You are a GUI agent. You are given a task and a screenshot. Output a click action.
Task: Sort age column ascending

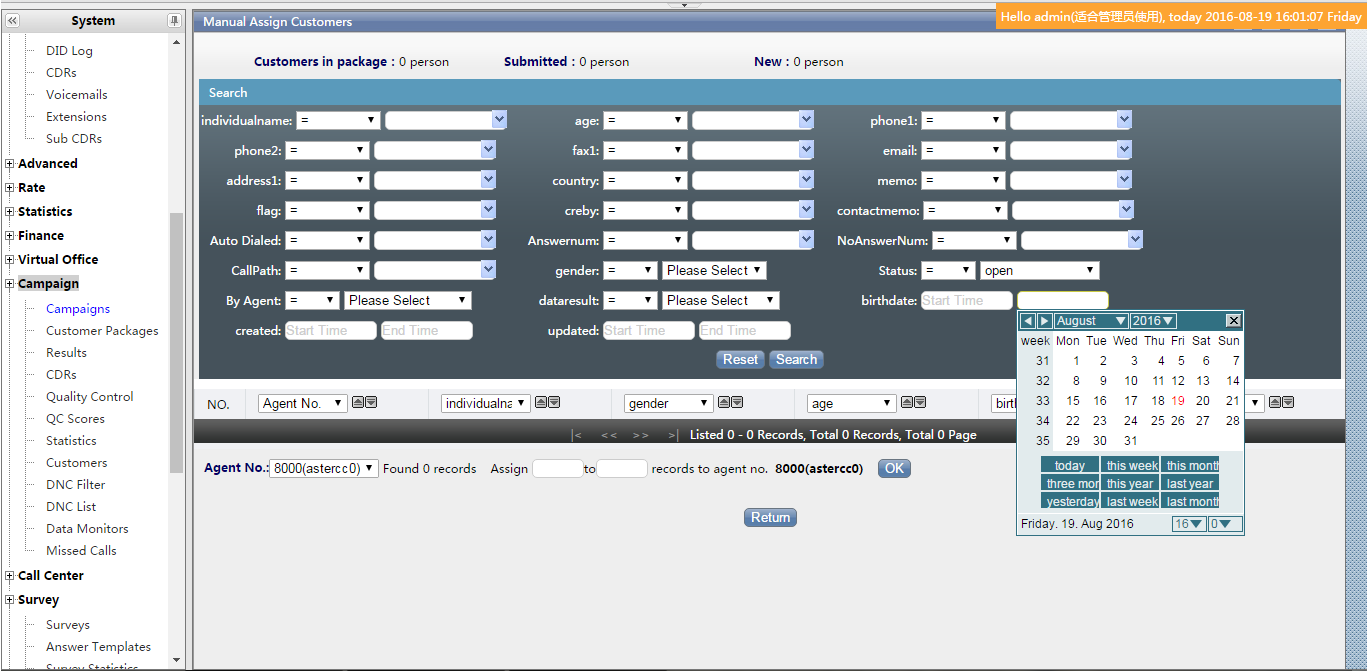(907, 403)
